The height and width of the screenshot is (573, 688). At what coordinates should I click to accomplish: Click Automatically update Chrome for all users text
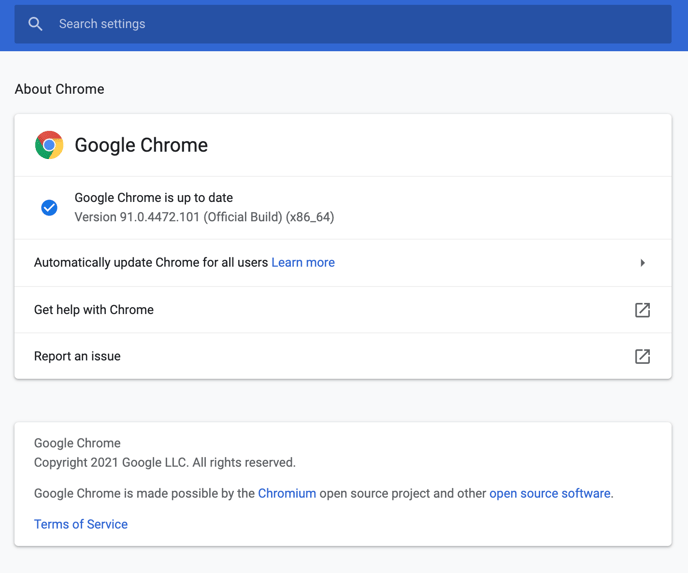point(151,262)
